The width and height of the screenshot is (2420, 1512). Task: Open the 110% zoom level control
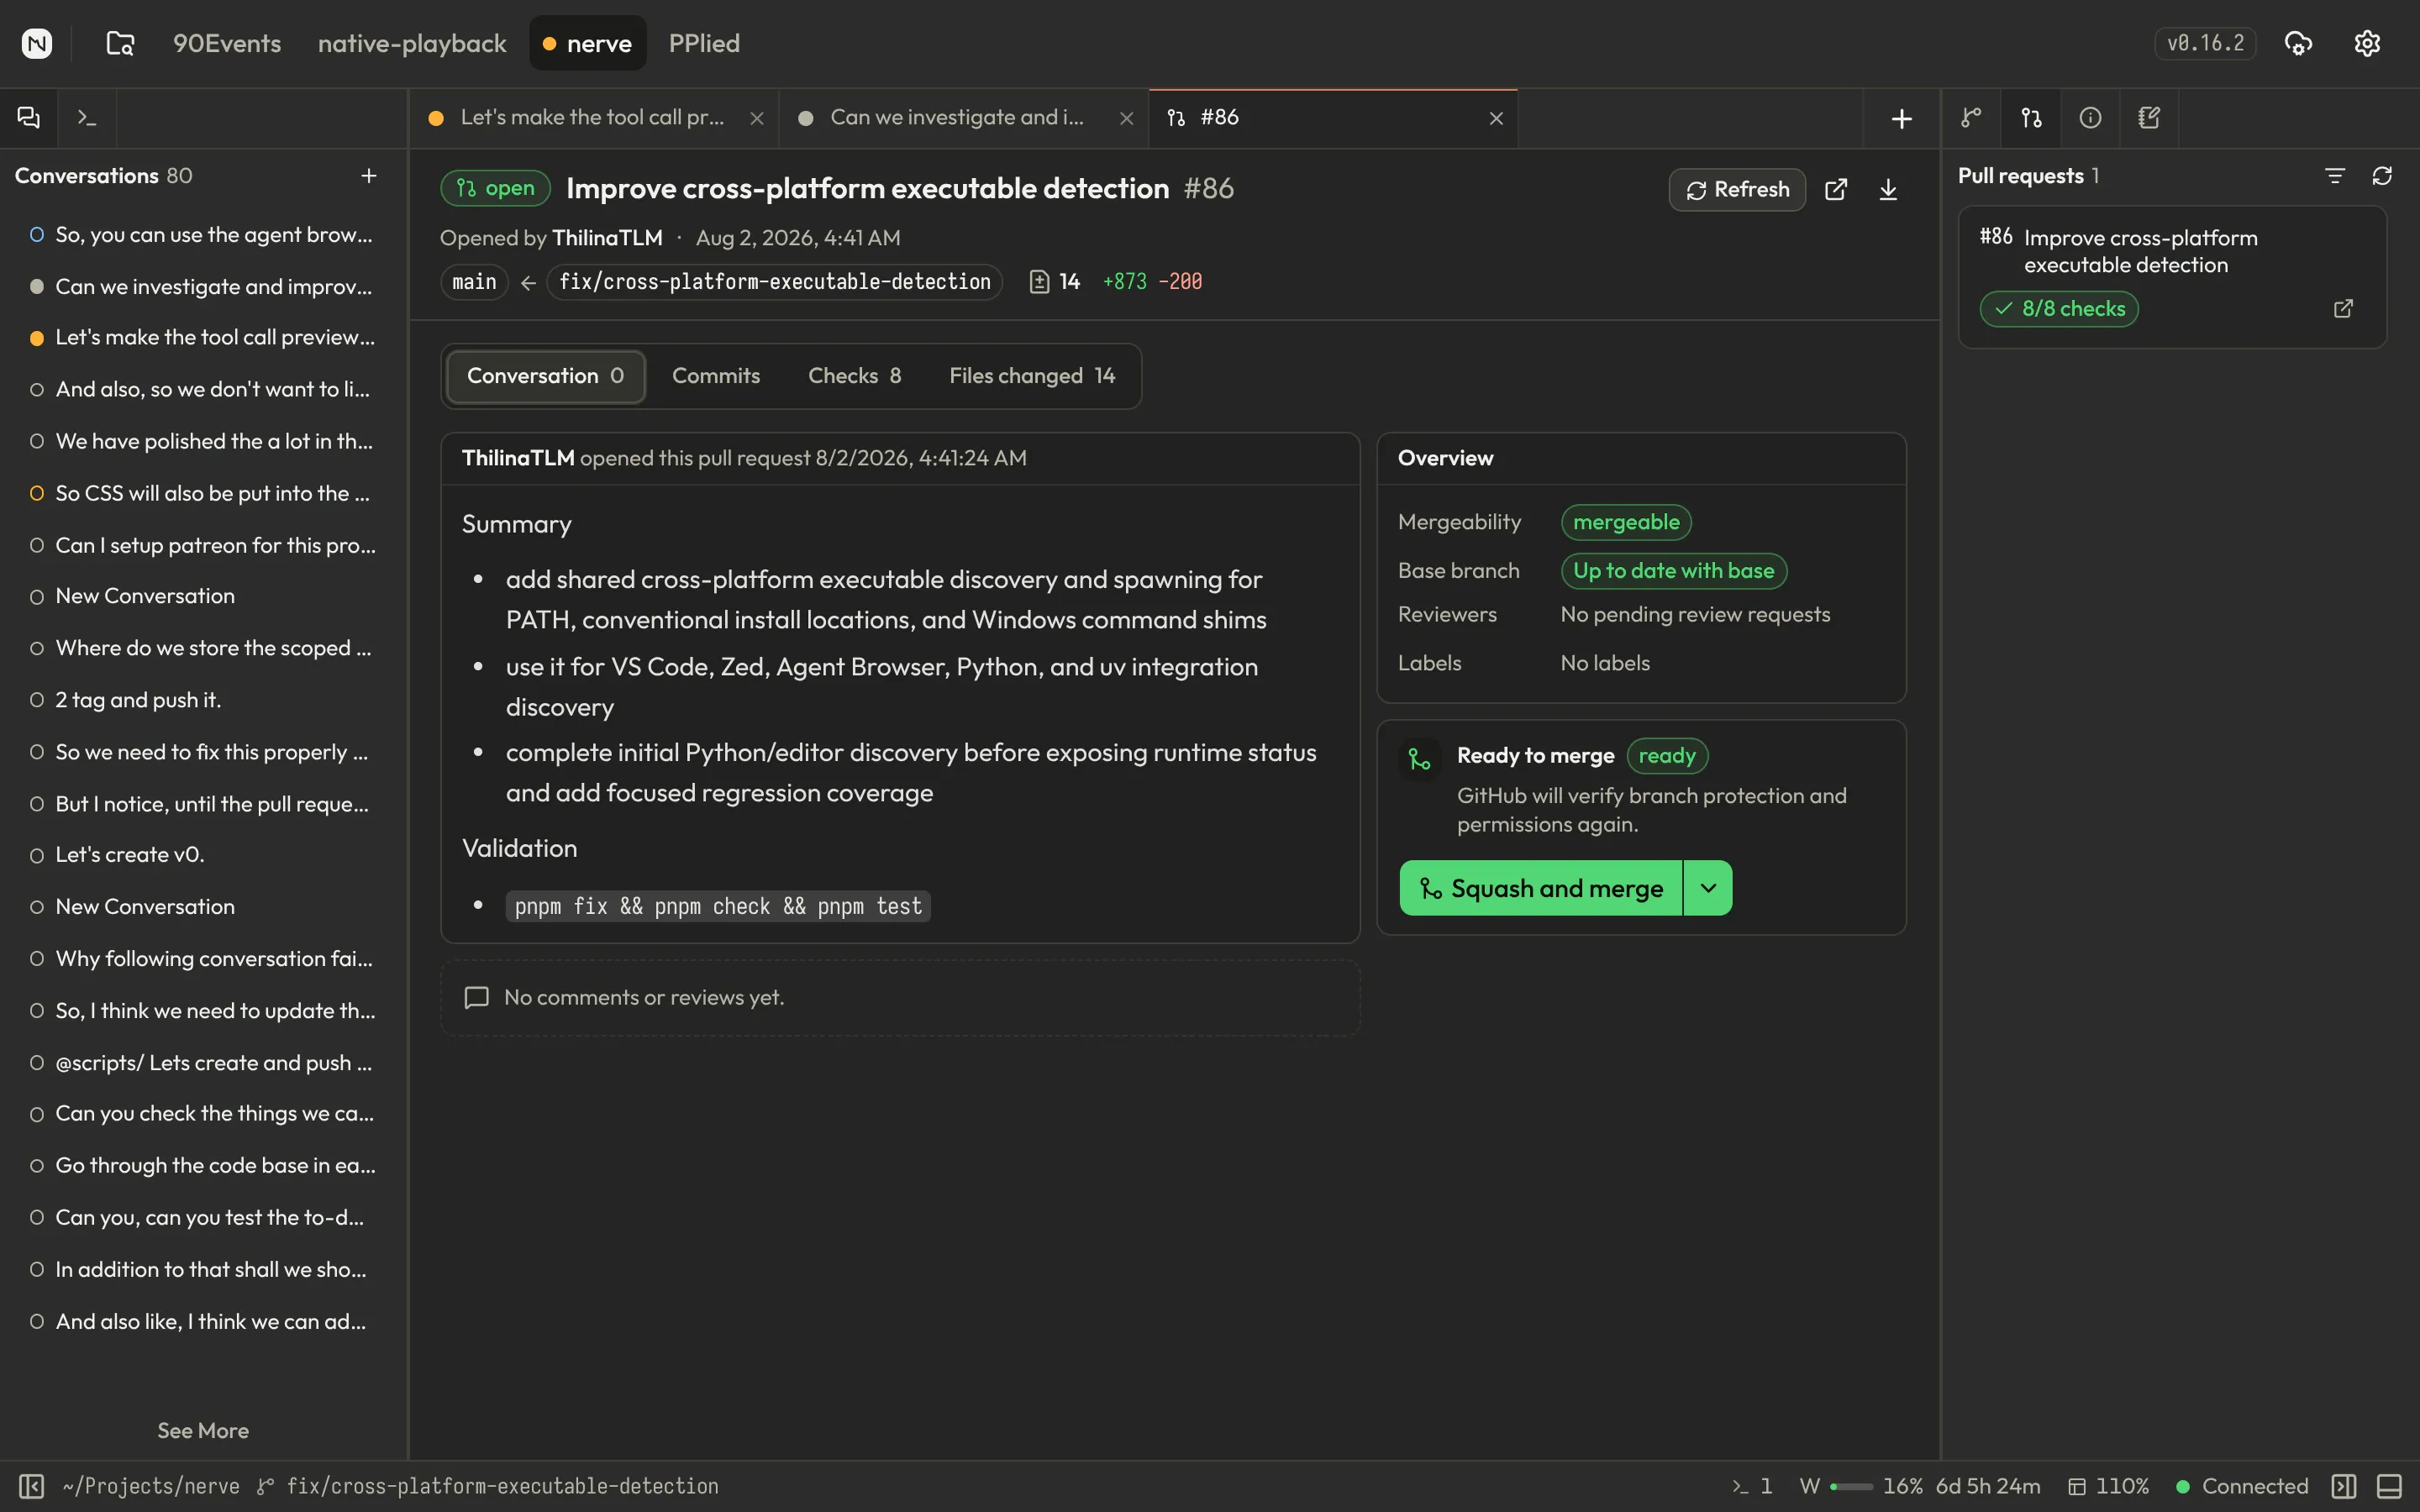tap(2108, 1486)
